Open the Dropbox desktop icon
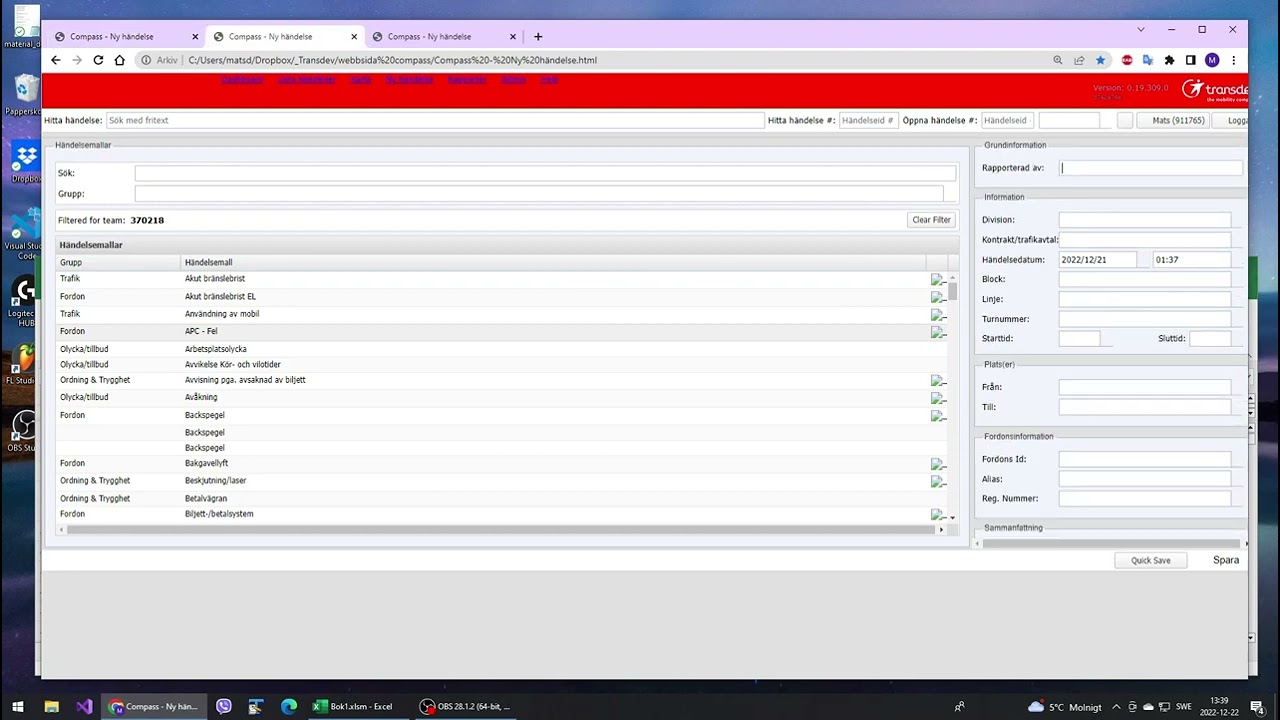1280x720 pixels. (25, 164)
